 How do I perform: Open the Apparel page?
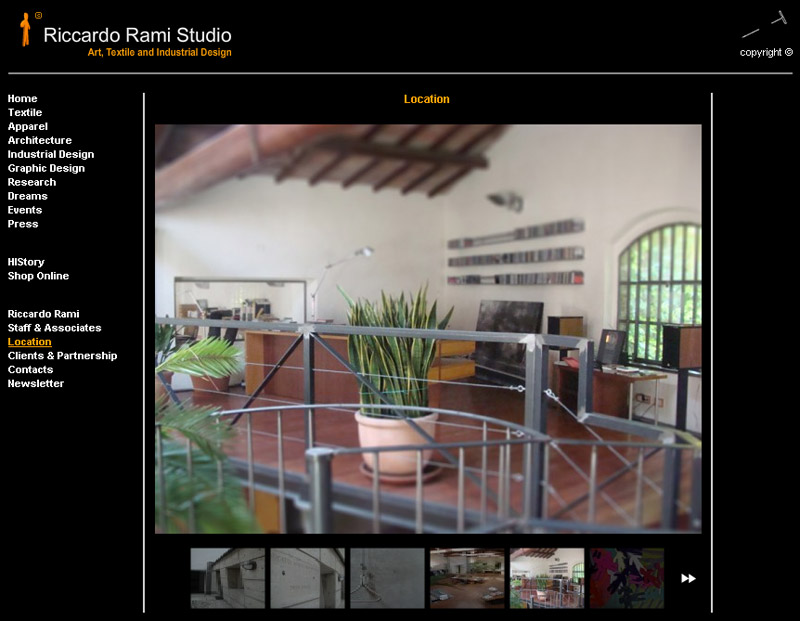(x=28, y=126)
